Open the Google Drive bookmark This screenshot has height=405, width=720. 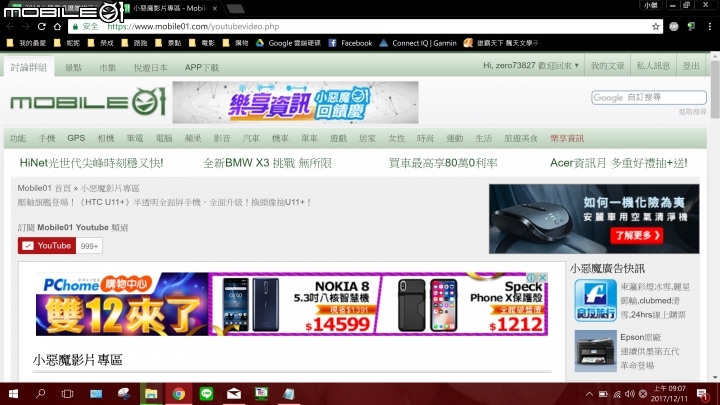pyautogui.click(x=288, y=43)
